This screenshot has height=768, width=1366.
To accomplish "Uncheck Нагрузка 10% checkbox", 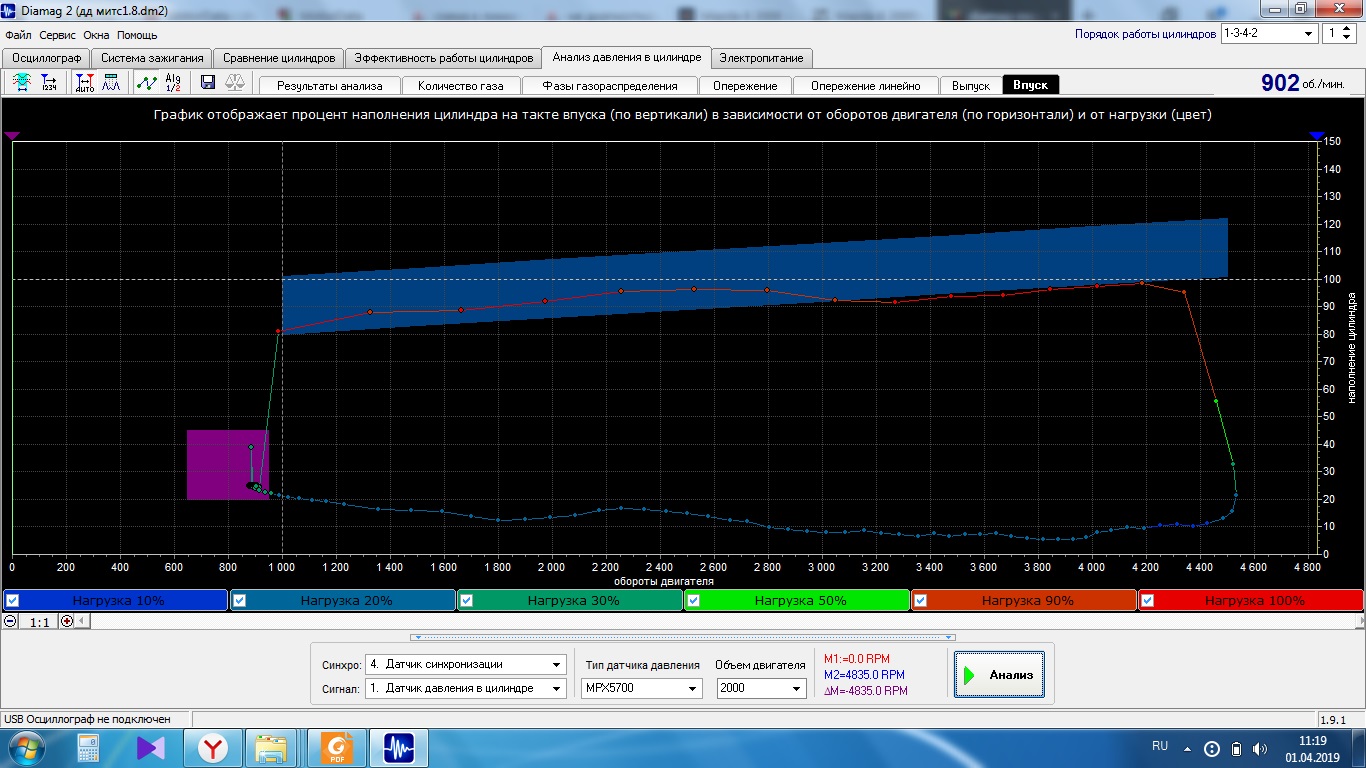I will 13,600.
